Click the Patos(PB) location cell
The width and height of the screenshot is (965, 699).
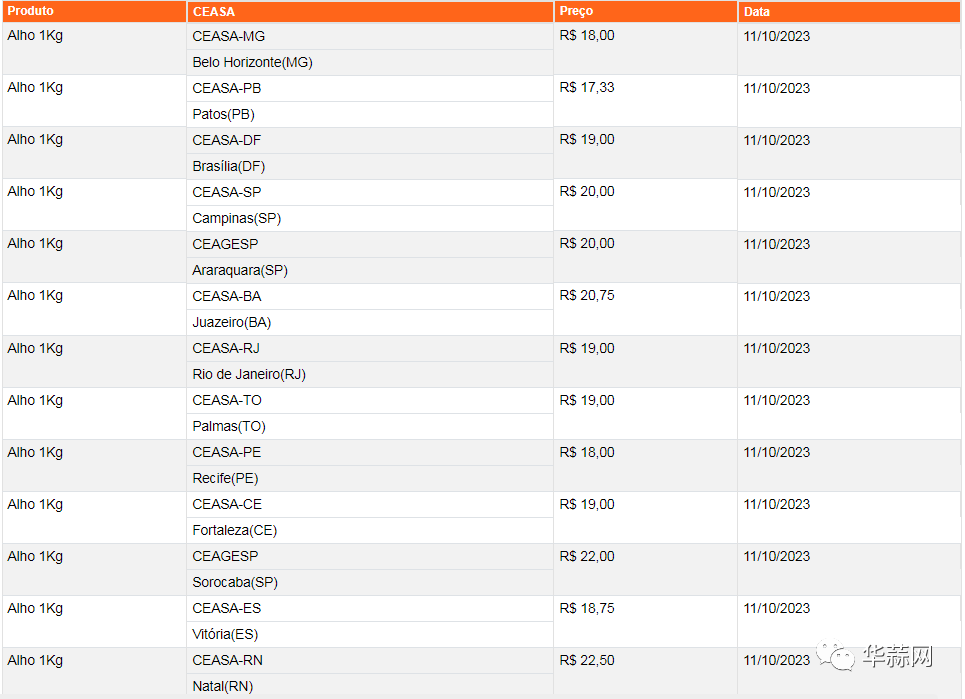(223, 114)
